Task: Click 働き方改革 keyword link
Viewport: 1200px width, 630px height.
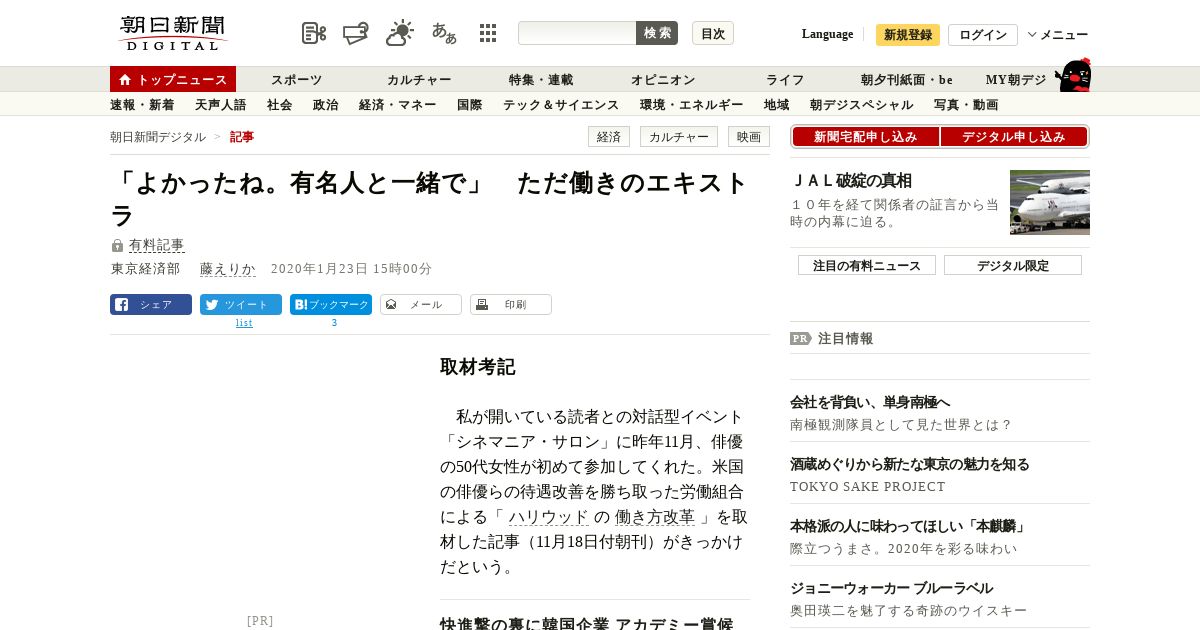Action: coord(655,517)
